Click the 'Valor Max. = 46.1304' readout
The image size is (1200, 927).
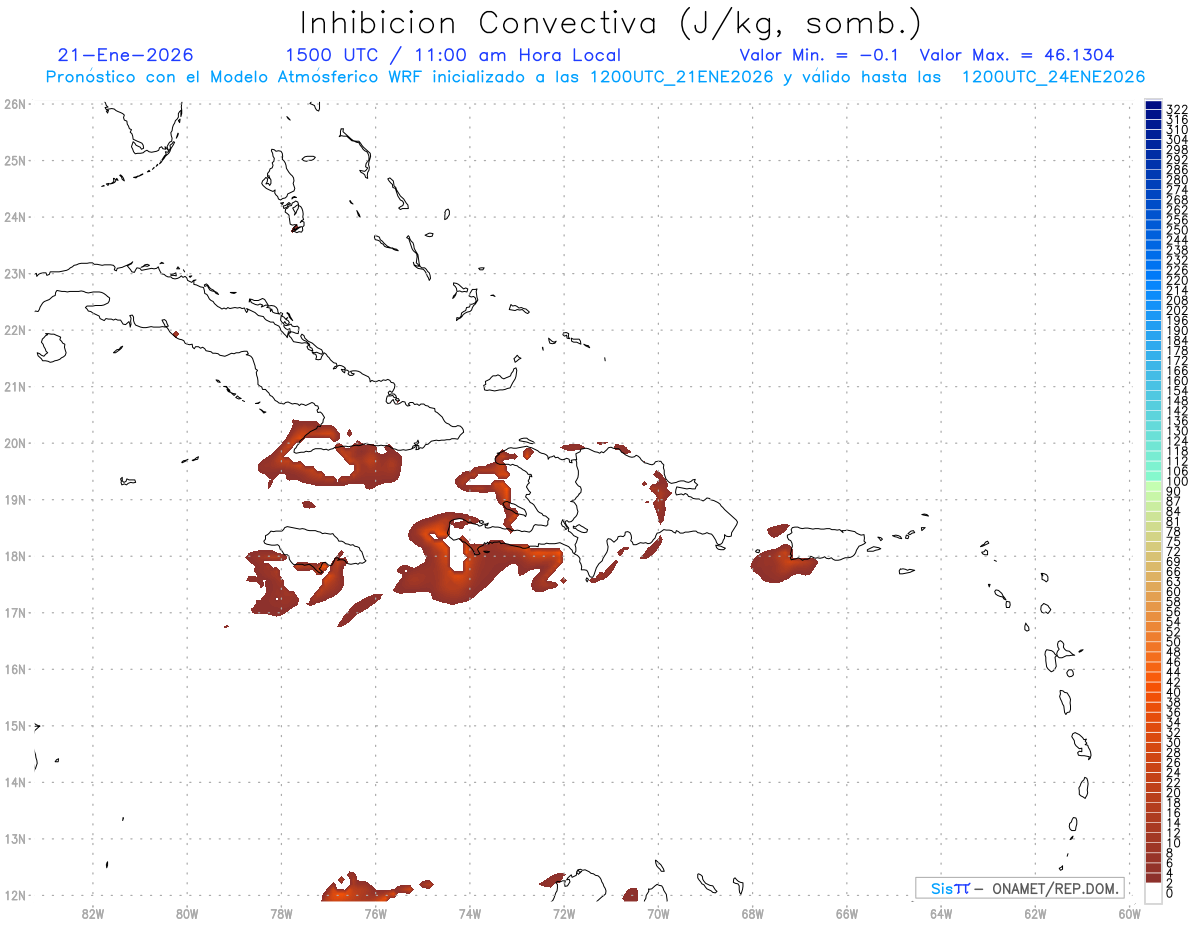[x=1017, y=55]
